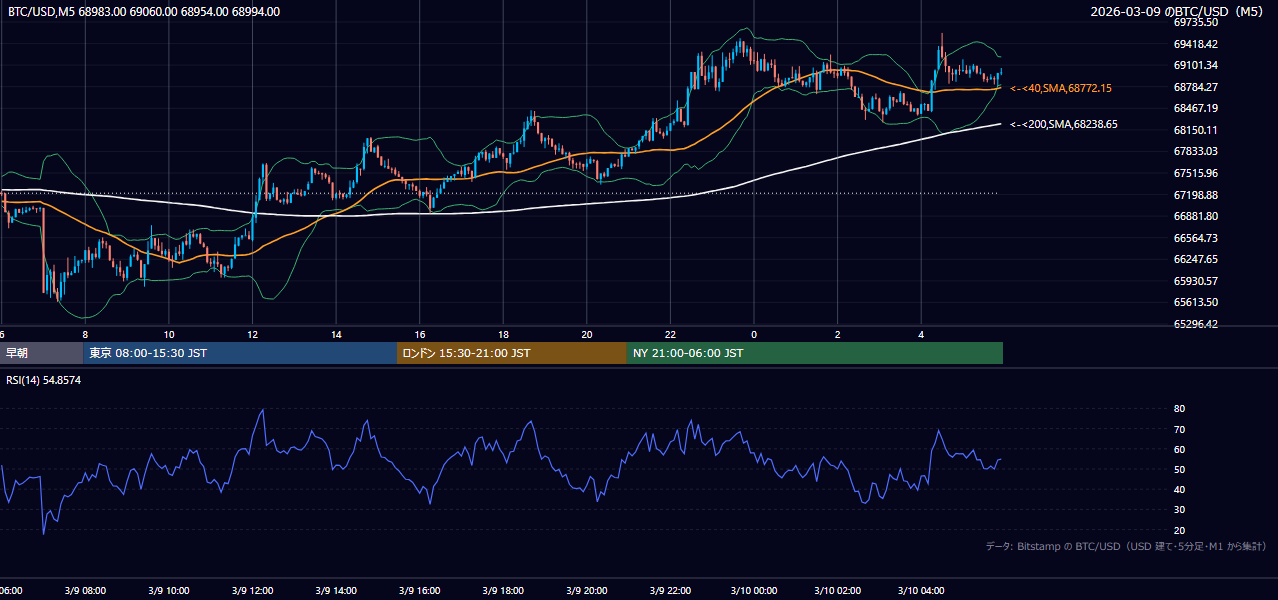Click hour label 8 under price chart
This screenshot has height=600, width=1278.
pyautogui.click(x=85, y=334)
